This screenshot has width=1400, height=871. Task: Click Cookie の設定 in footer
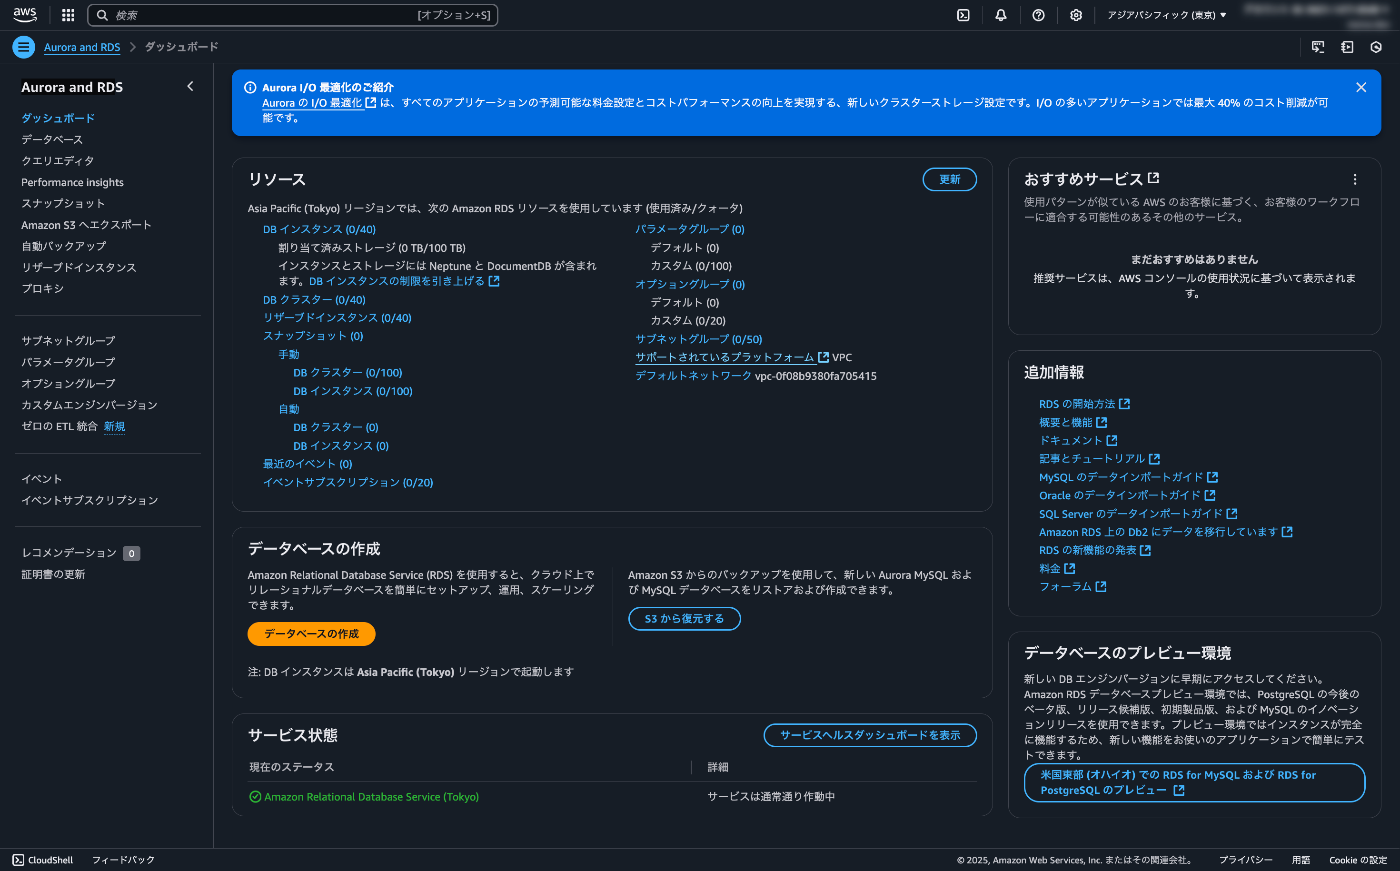1358,860
